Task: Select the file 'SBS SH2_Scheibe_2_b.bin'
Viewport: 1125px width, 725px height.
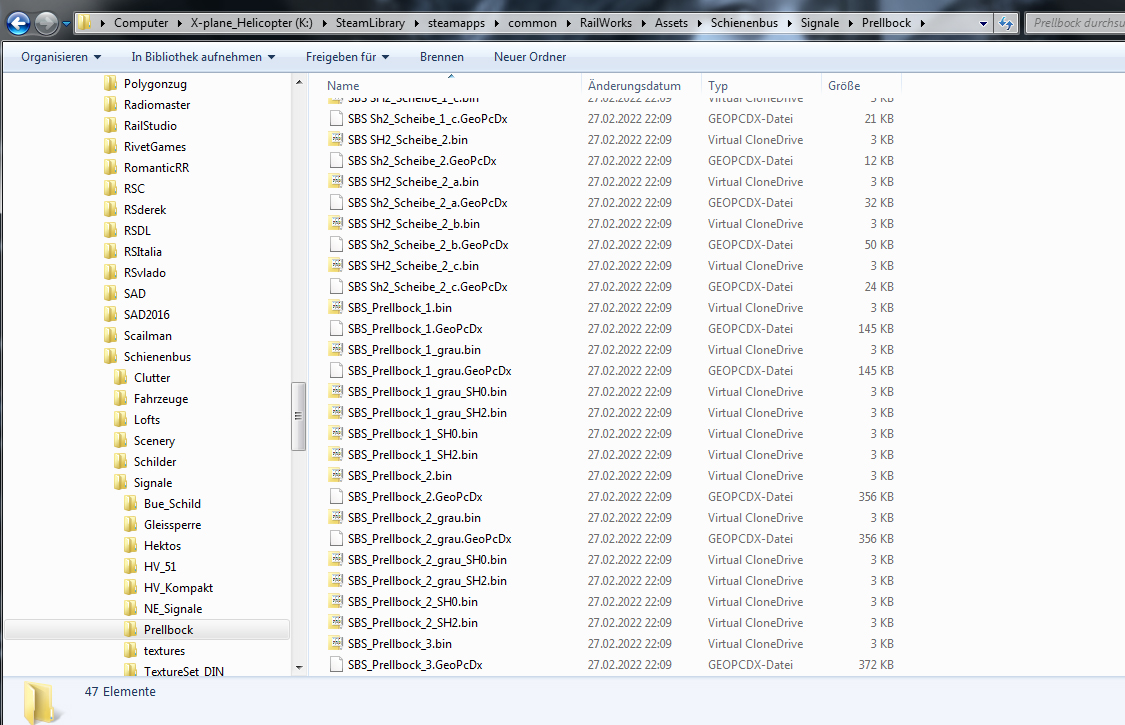Action: coord(414,224)
